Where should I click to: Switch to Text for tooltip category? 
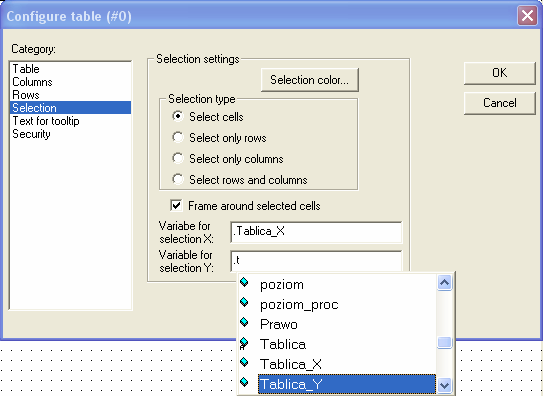coord(46,121)
